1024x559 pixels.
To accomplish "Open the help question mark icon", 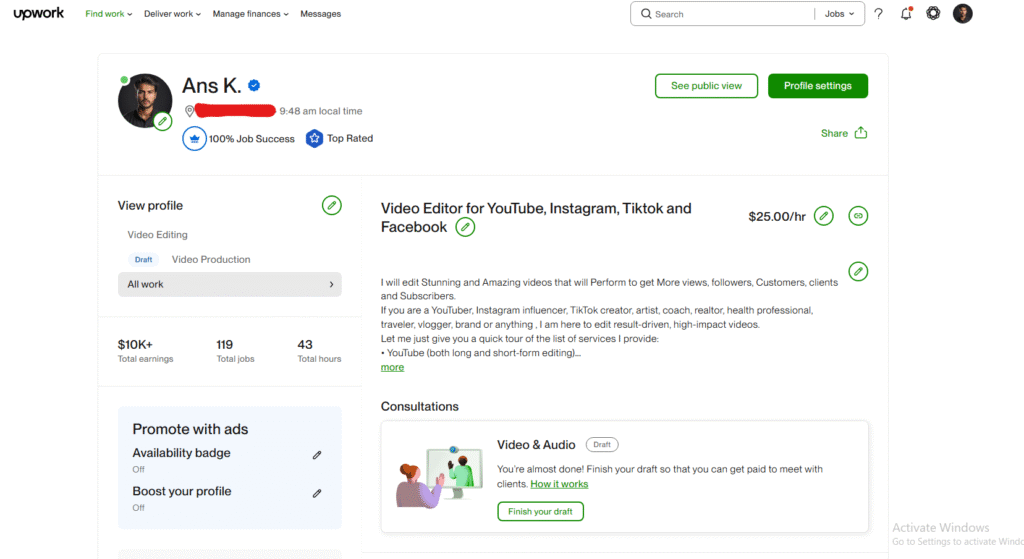I will [878, 14].
